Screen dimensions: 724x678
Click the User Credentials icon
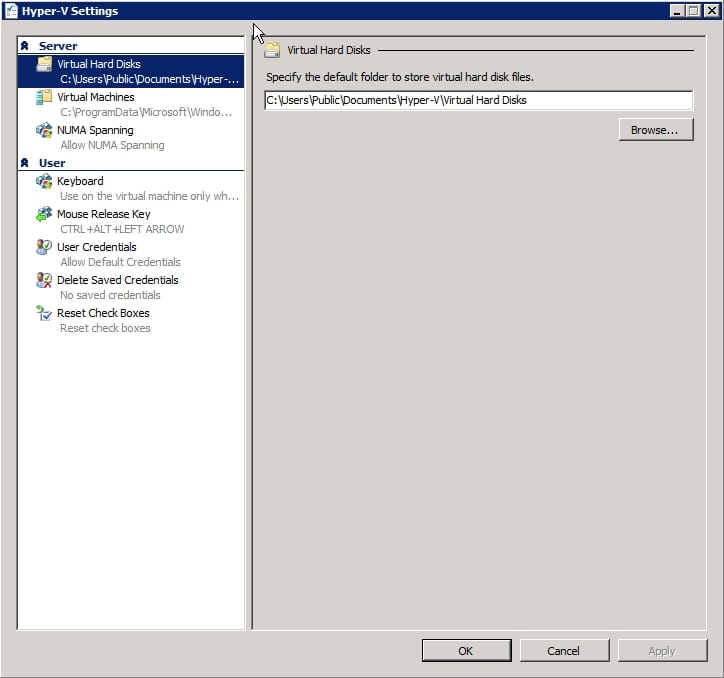pyautogui.click(x=44, y=247)
